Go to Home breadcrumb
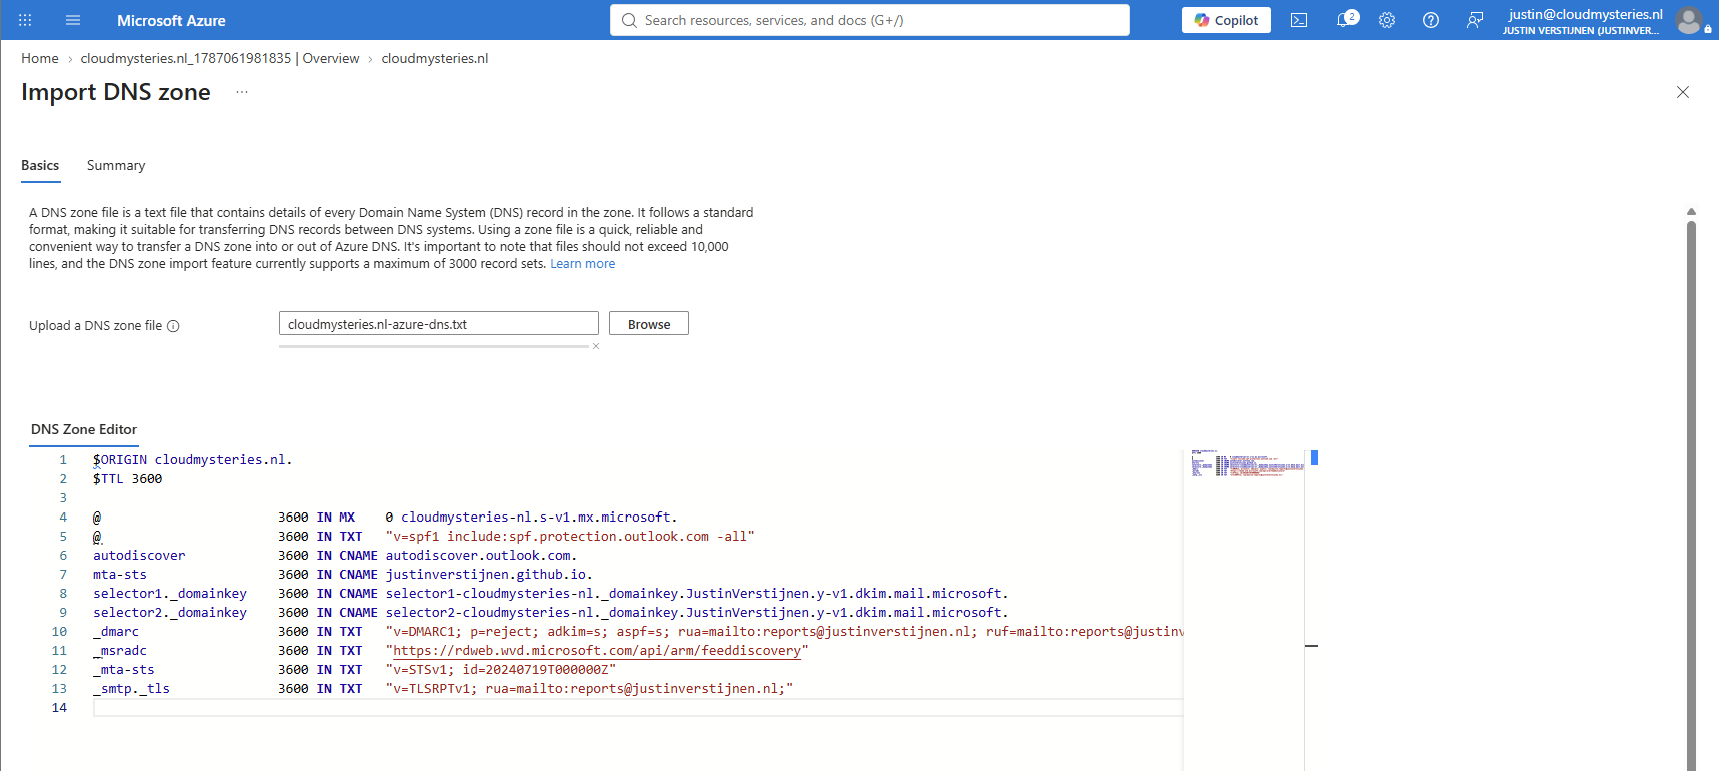The width and height of the screenshot is (1719, 771). 40,58
